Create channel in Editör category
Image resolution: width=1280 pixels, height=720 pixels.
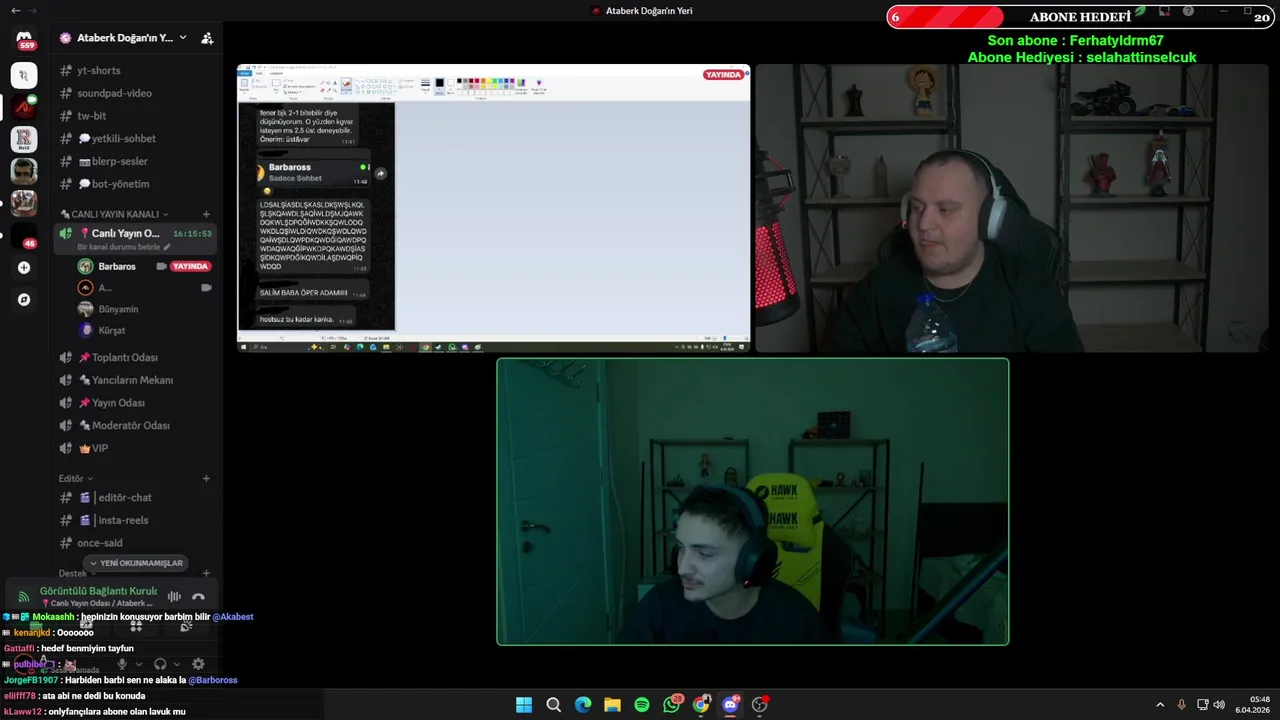[x=206, y=479]
